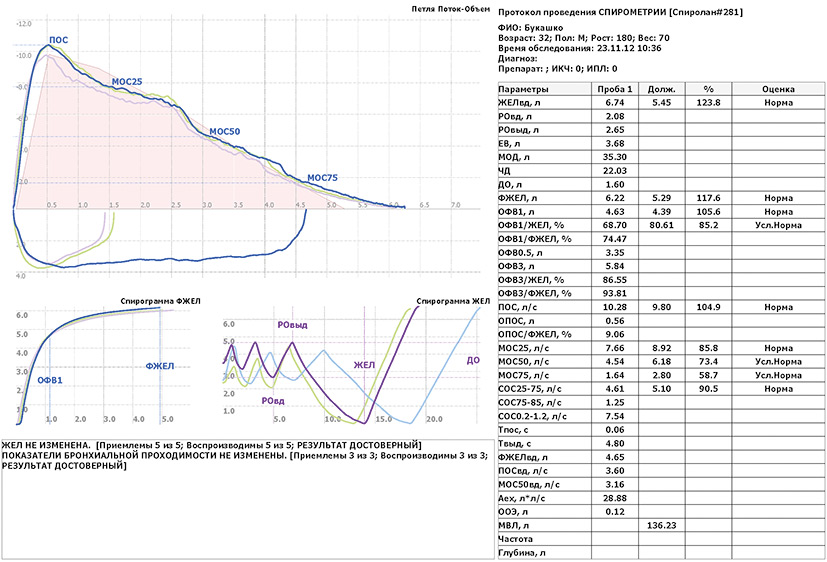This screenshot has width=827, height=562.
Task: Click the Оценка column header
Action: [778, 89]
